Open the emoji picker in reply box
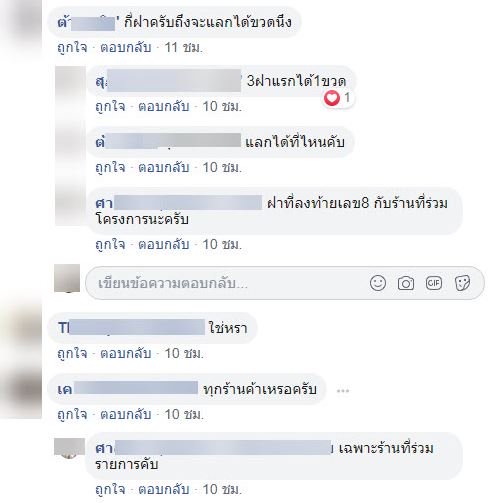 coord(378,283)
